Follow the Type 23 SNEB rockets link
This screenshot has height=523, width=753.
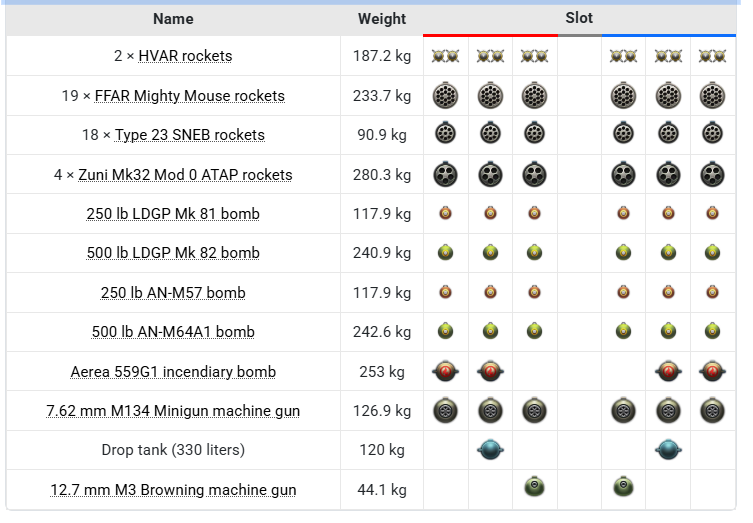tap(190, 135)
